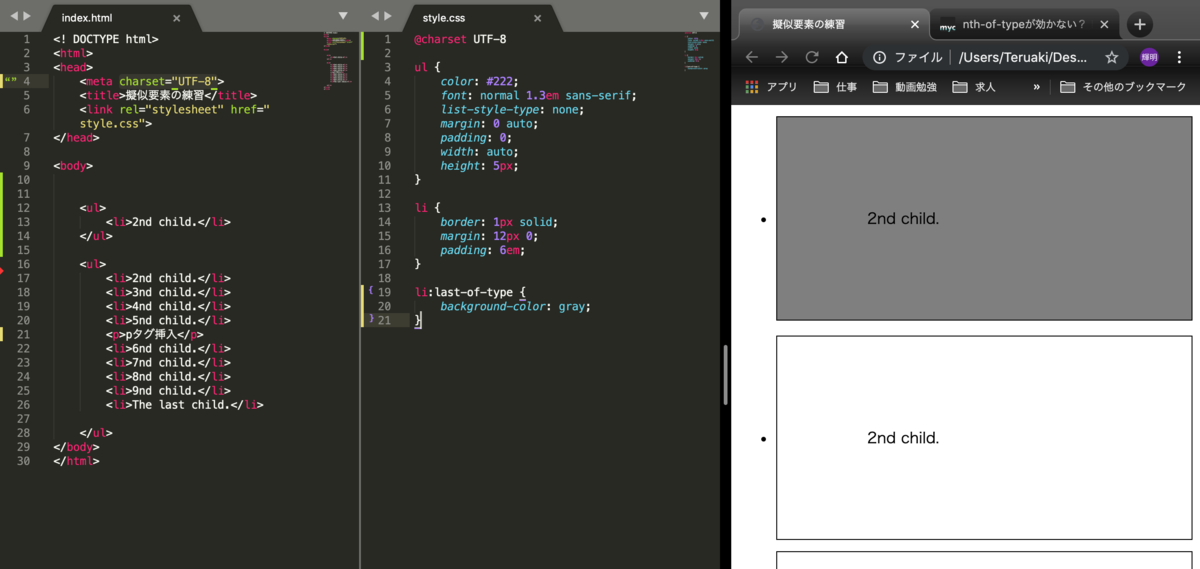
Task: Click the /Users/Teruaki/Des... address field
Action: tap(1022, 58)
